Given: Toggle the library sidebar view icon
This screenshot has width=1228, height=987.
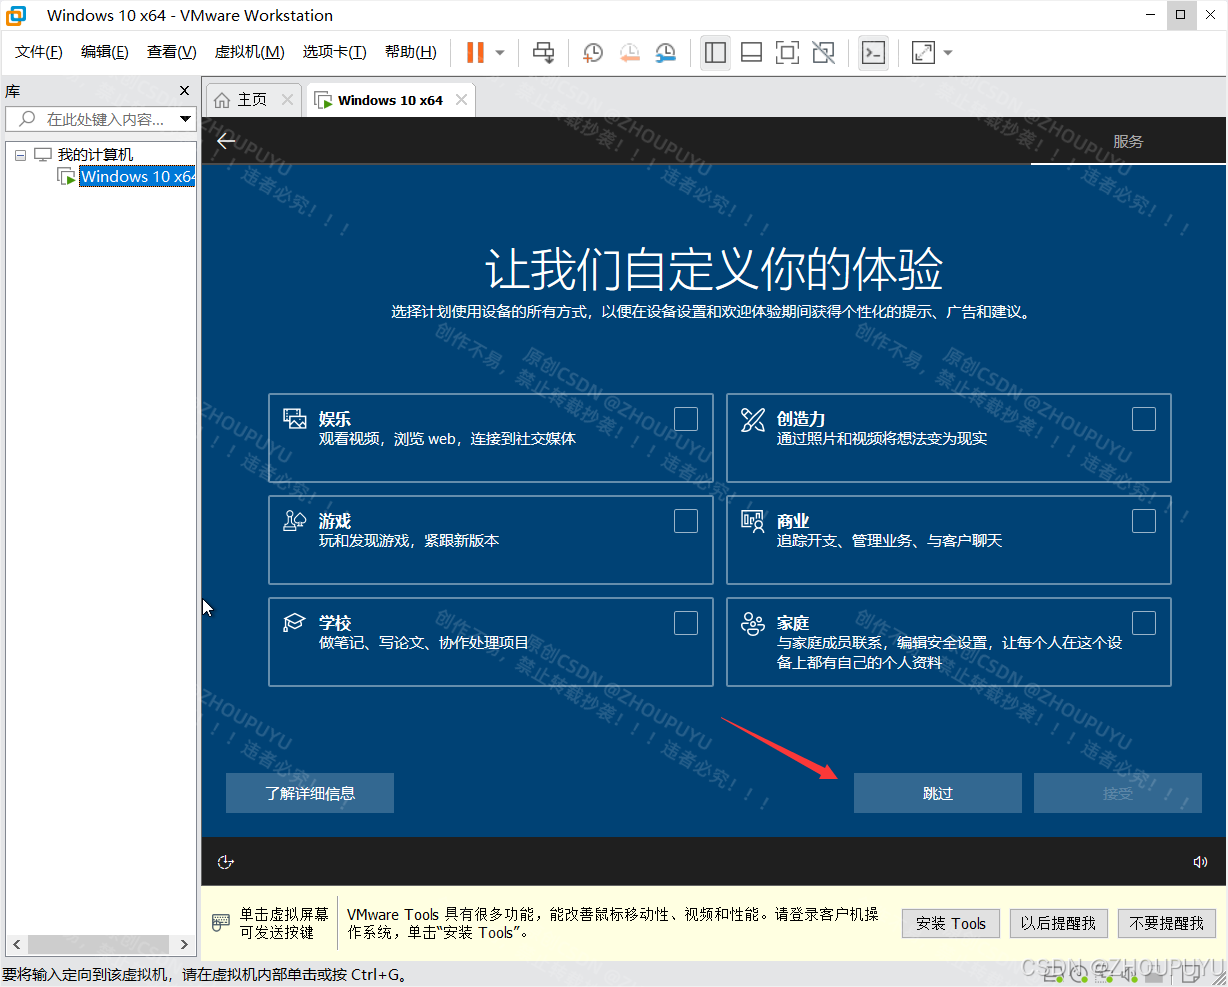Looking at the screenshot, I should click(715, 52).
